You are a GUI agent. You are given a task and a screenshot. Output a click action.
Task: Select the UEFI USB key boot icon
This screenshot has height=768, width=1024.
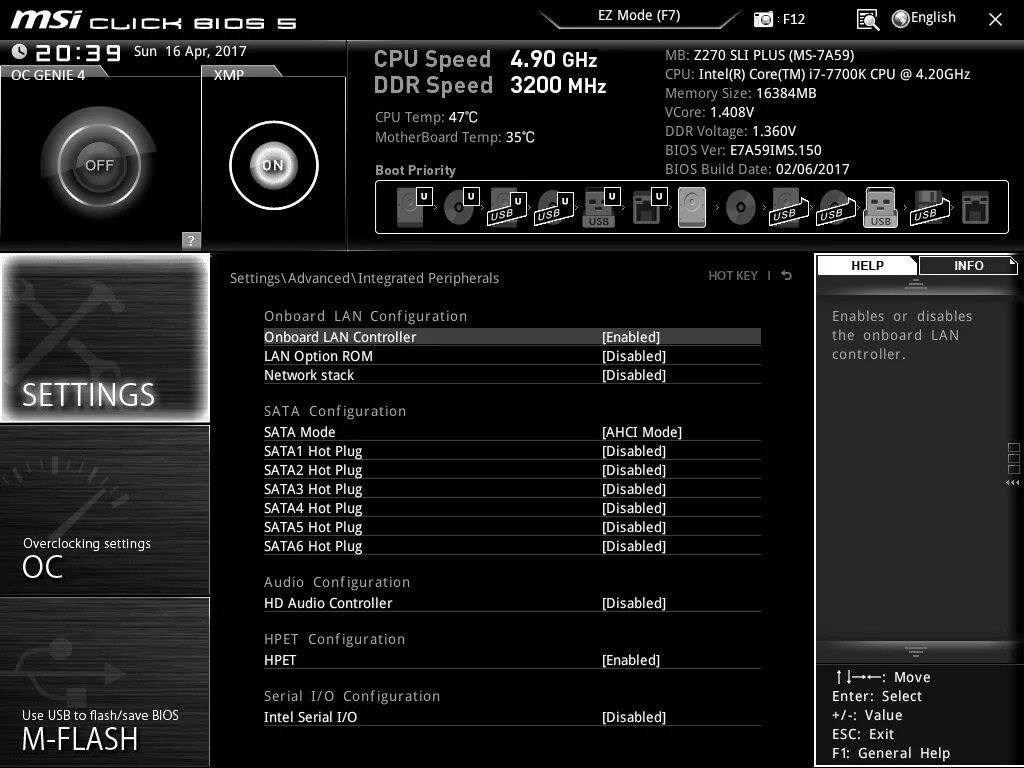click(601, 207)
